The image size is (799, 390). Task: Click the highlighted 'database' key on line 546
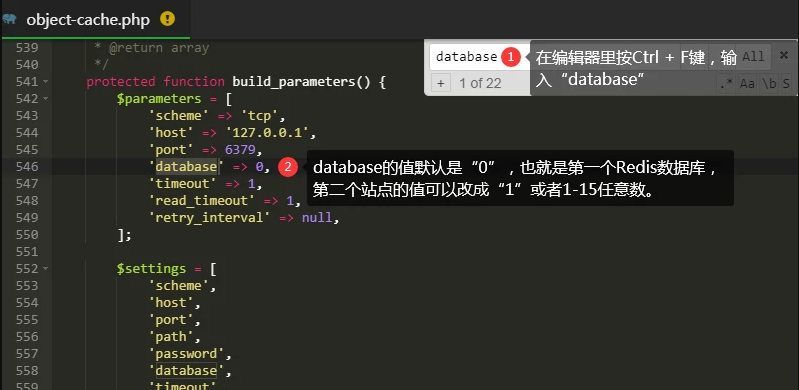187,167
